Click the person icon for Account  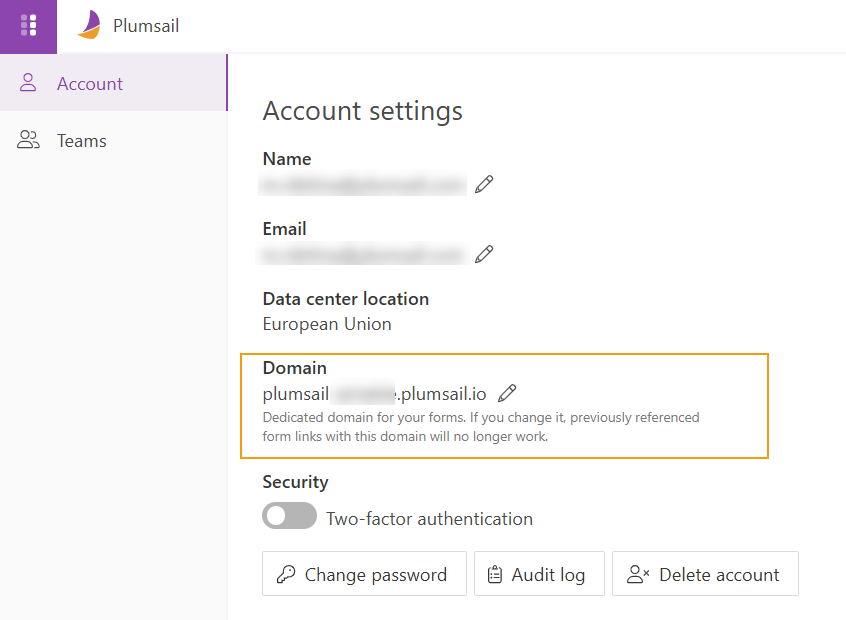(29, 83)
